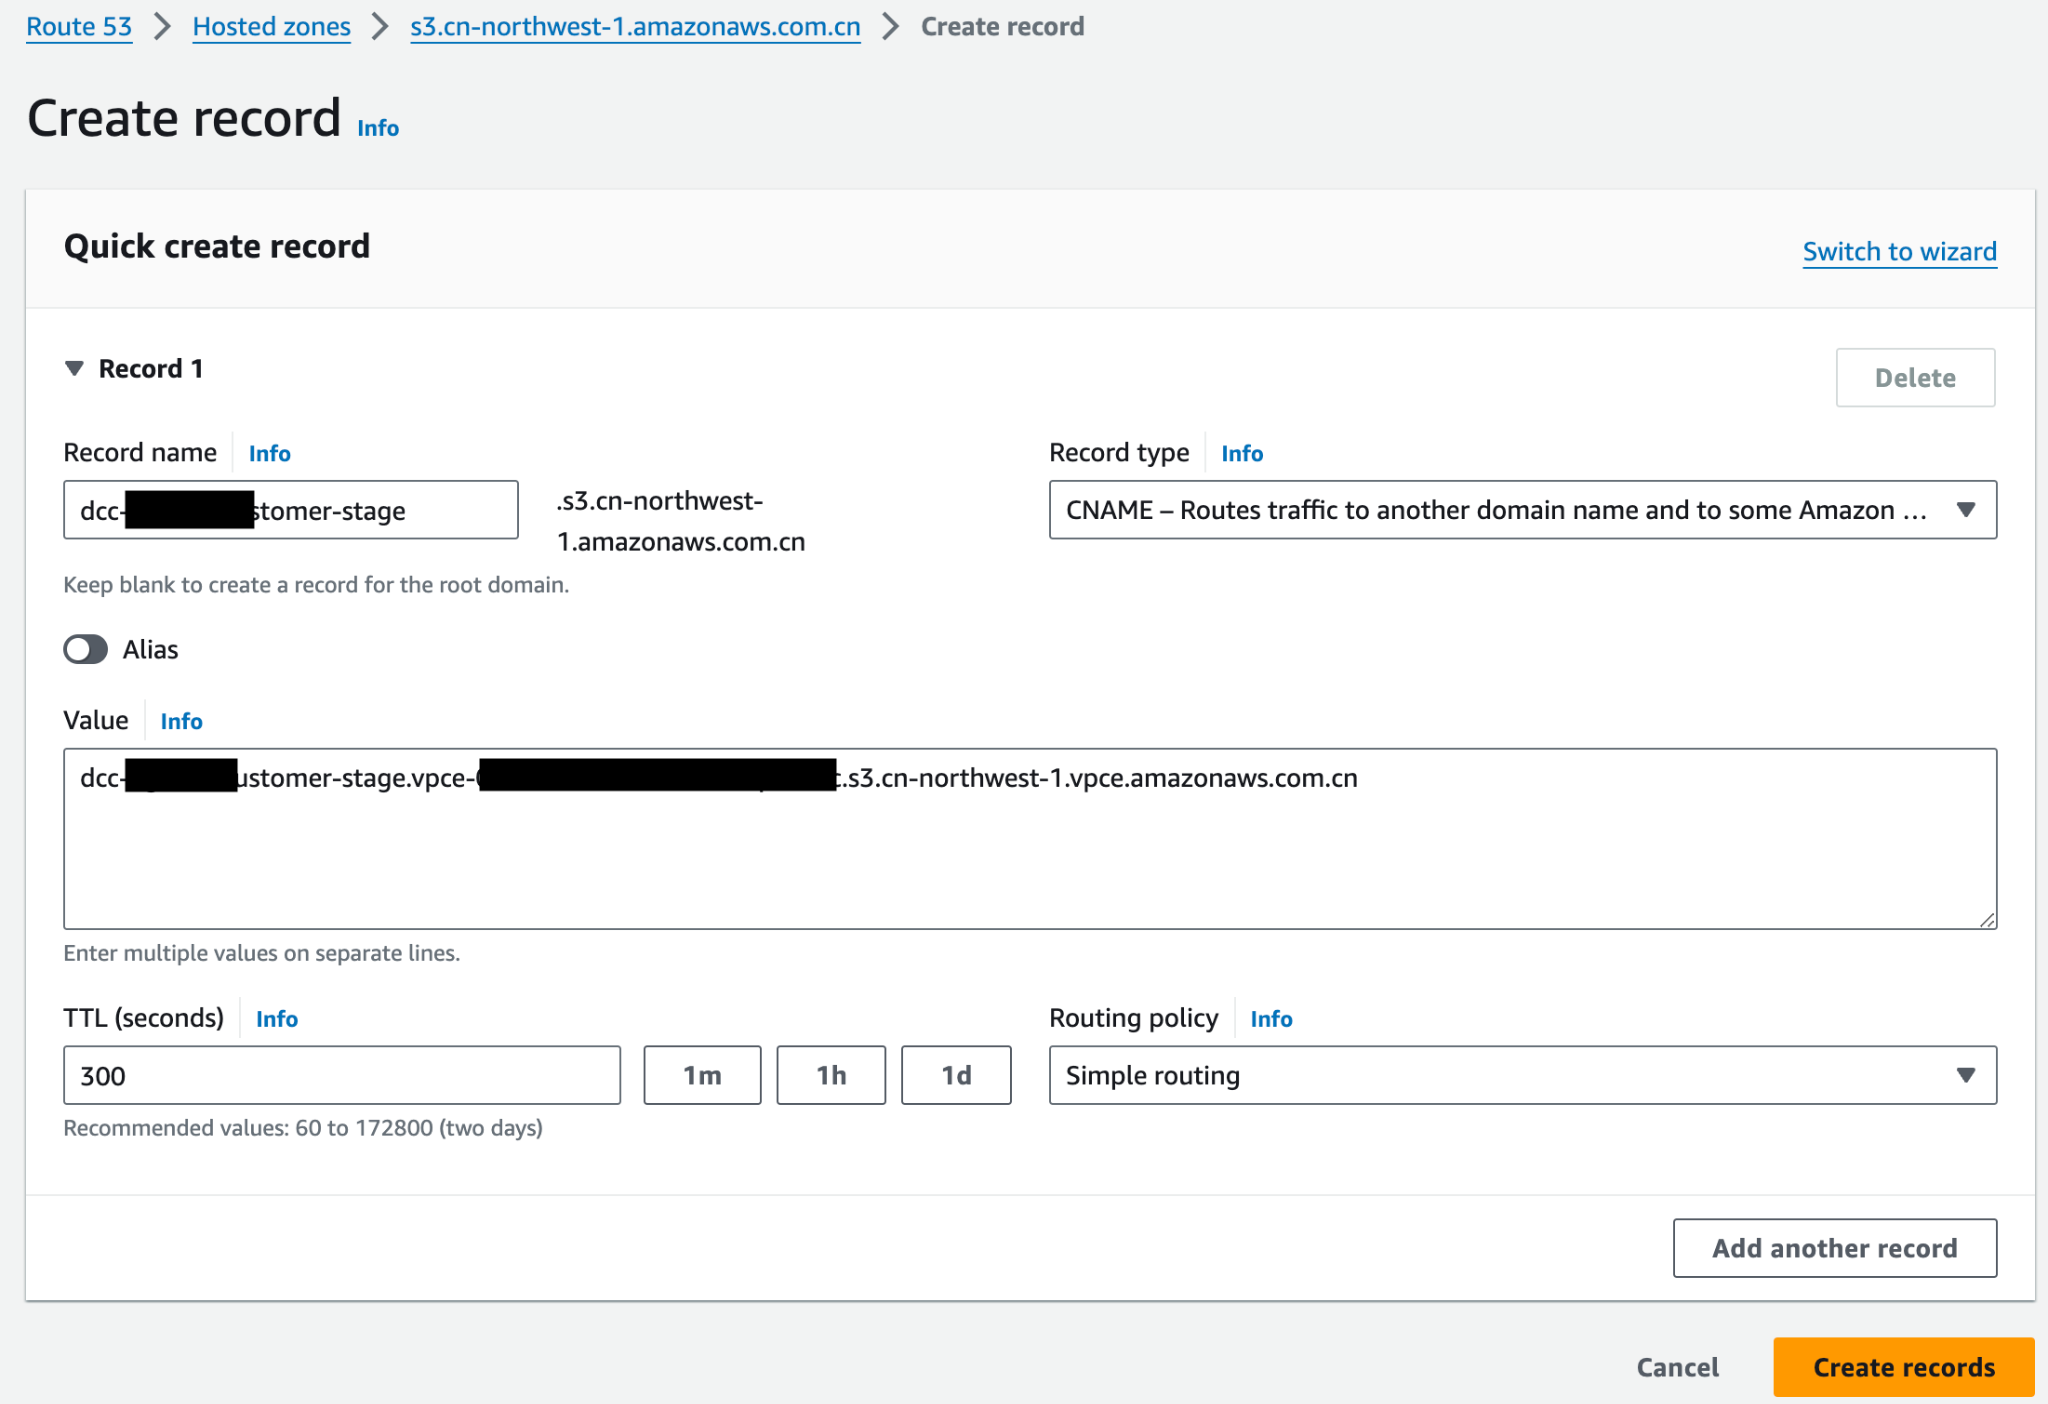
Task: Click the domain suffix text beside Record name
Action: 681,521
